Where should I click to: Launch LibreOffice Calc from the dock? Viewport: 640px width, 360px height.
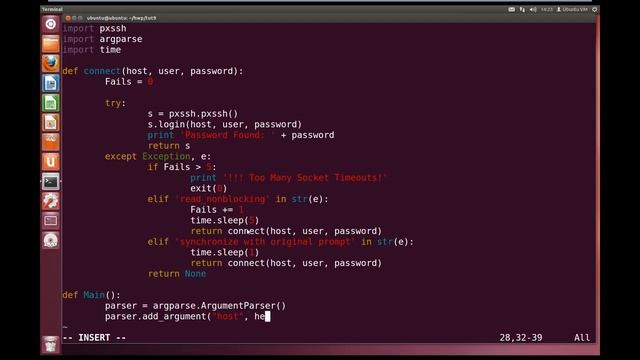coord(51,103)
